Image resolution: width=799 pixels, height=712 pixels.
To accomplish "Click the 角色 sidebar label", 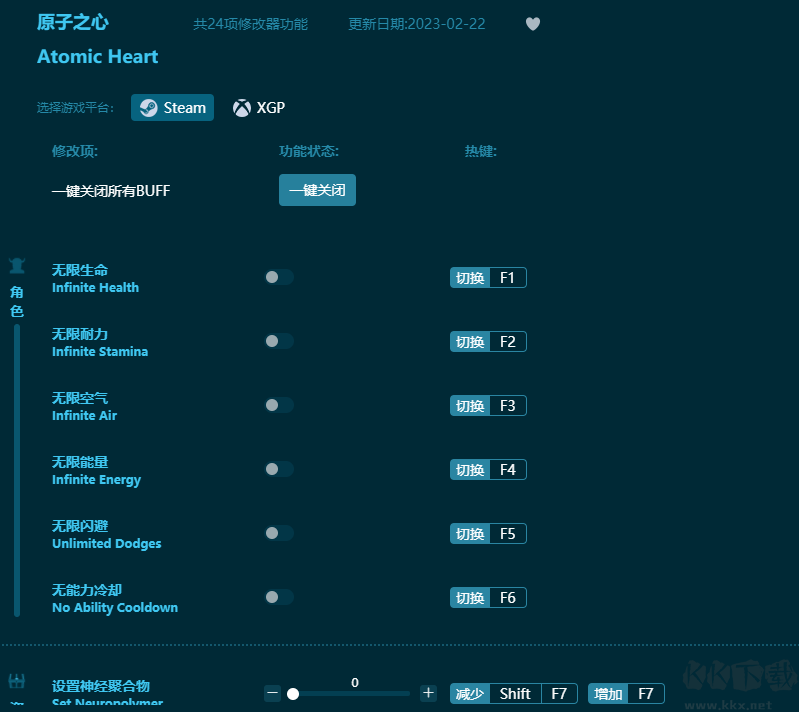I will 17,301.
